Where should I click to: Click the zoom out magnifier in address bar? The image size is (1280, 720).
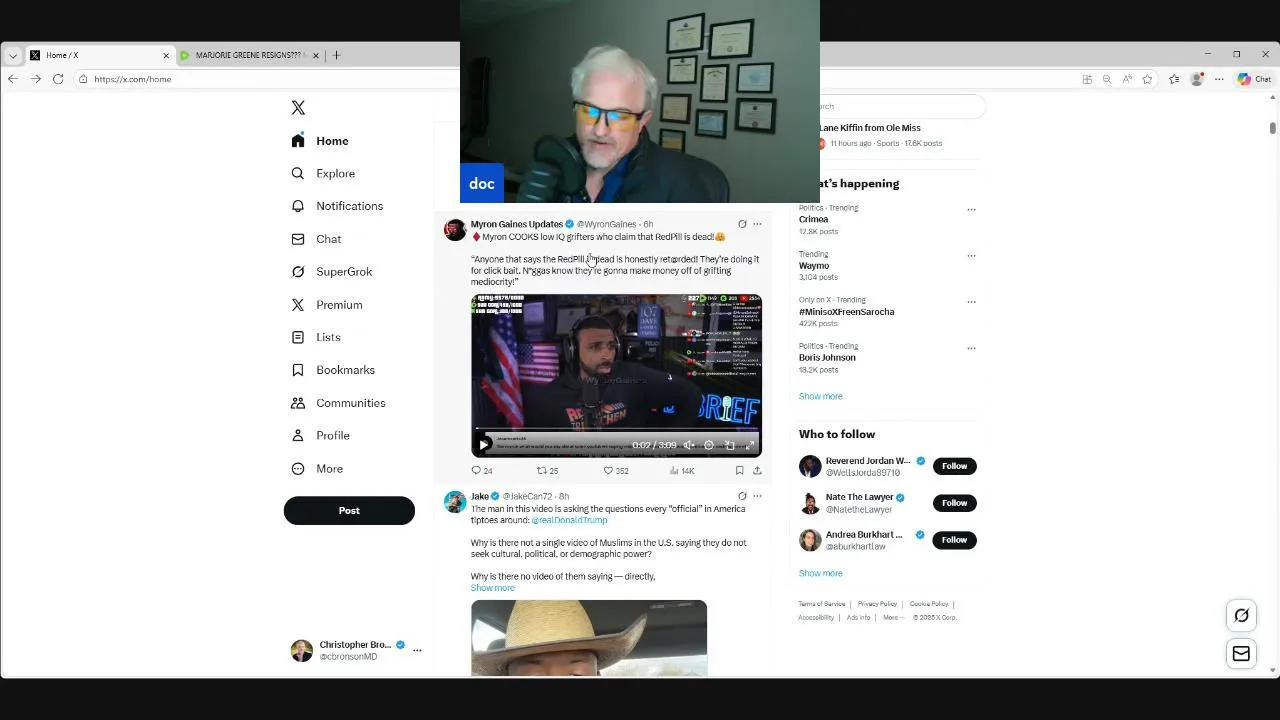coord(1107,79)
